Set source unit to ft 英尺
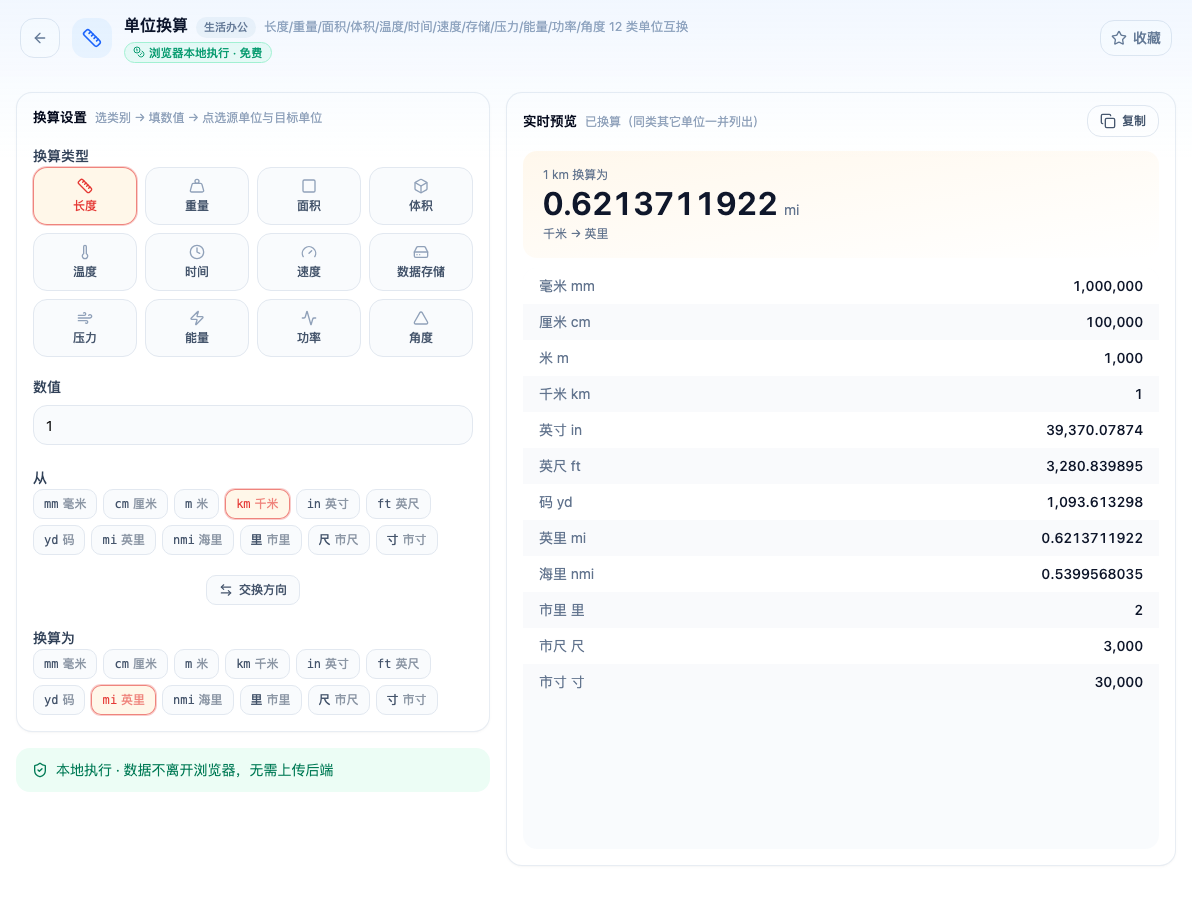1192x900 pixels. (398, 504)
